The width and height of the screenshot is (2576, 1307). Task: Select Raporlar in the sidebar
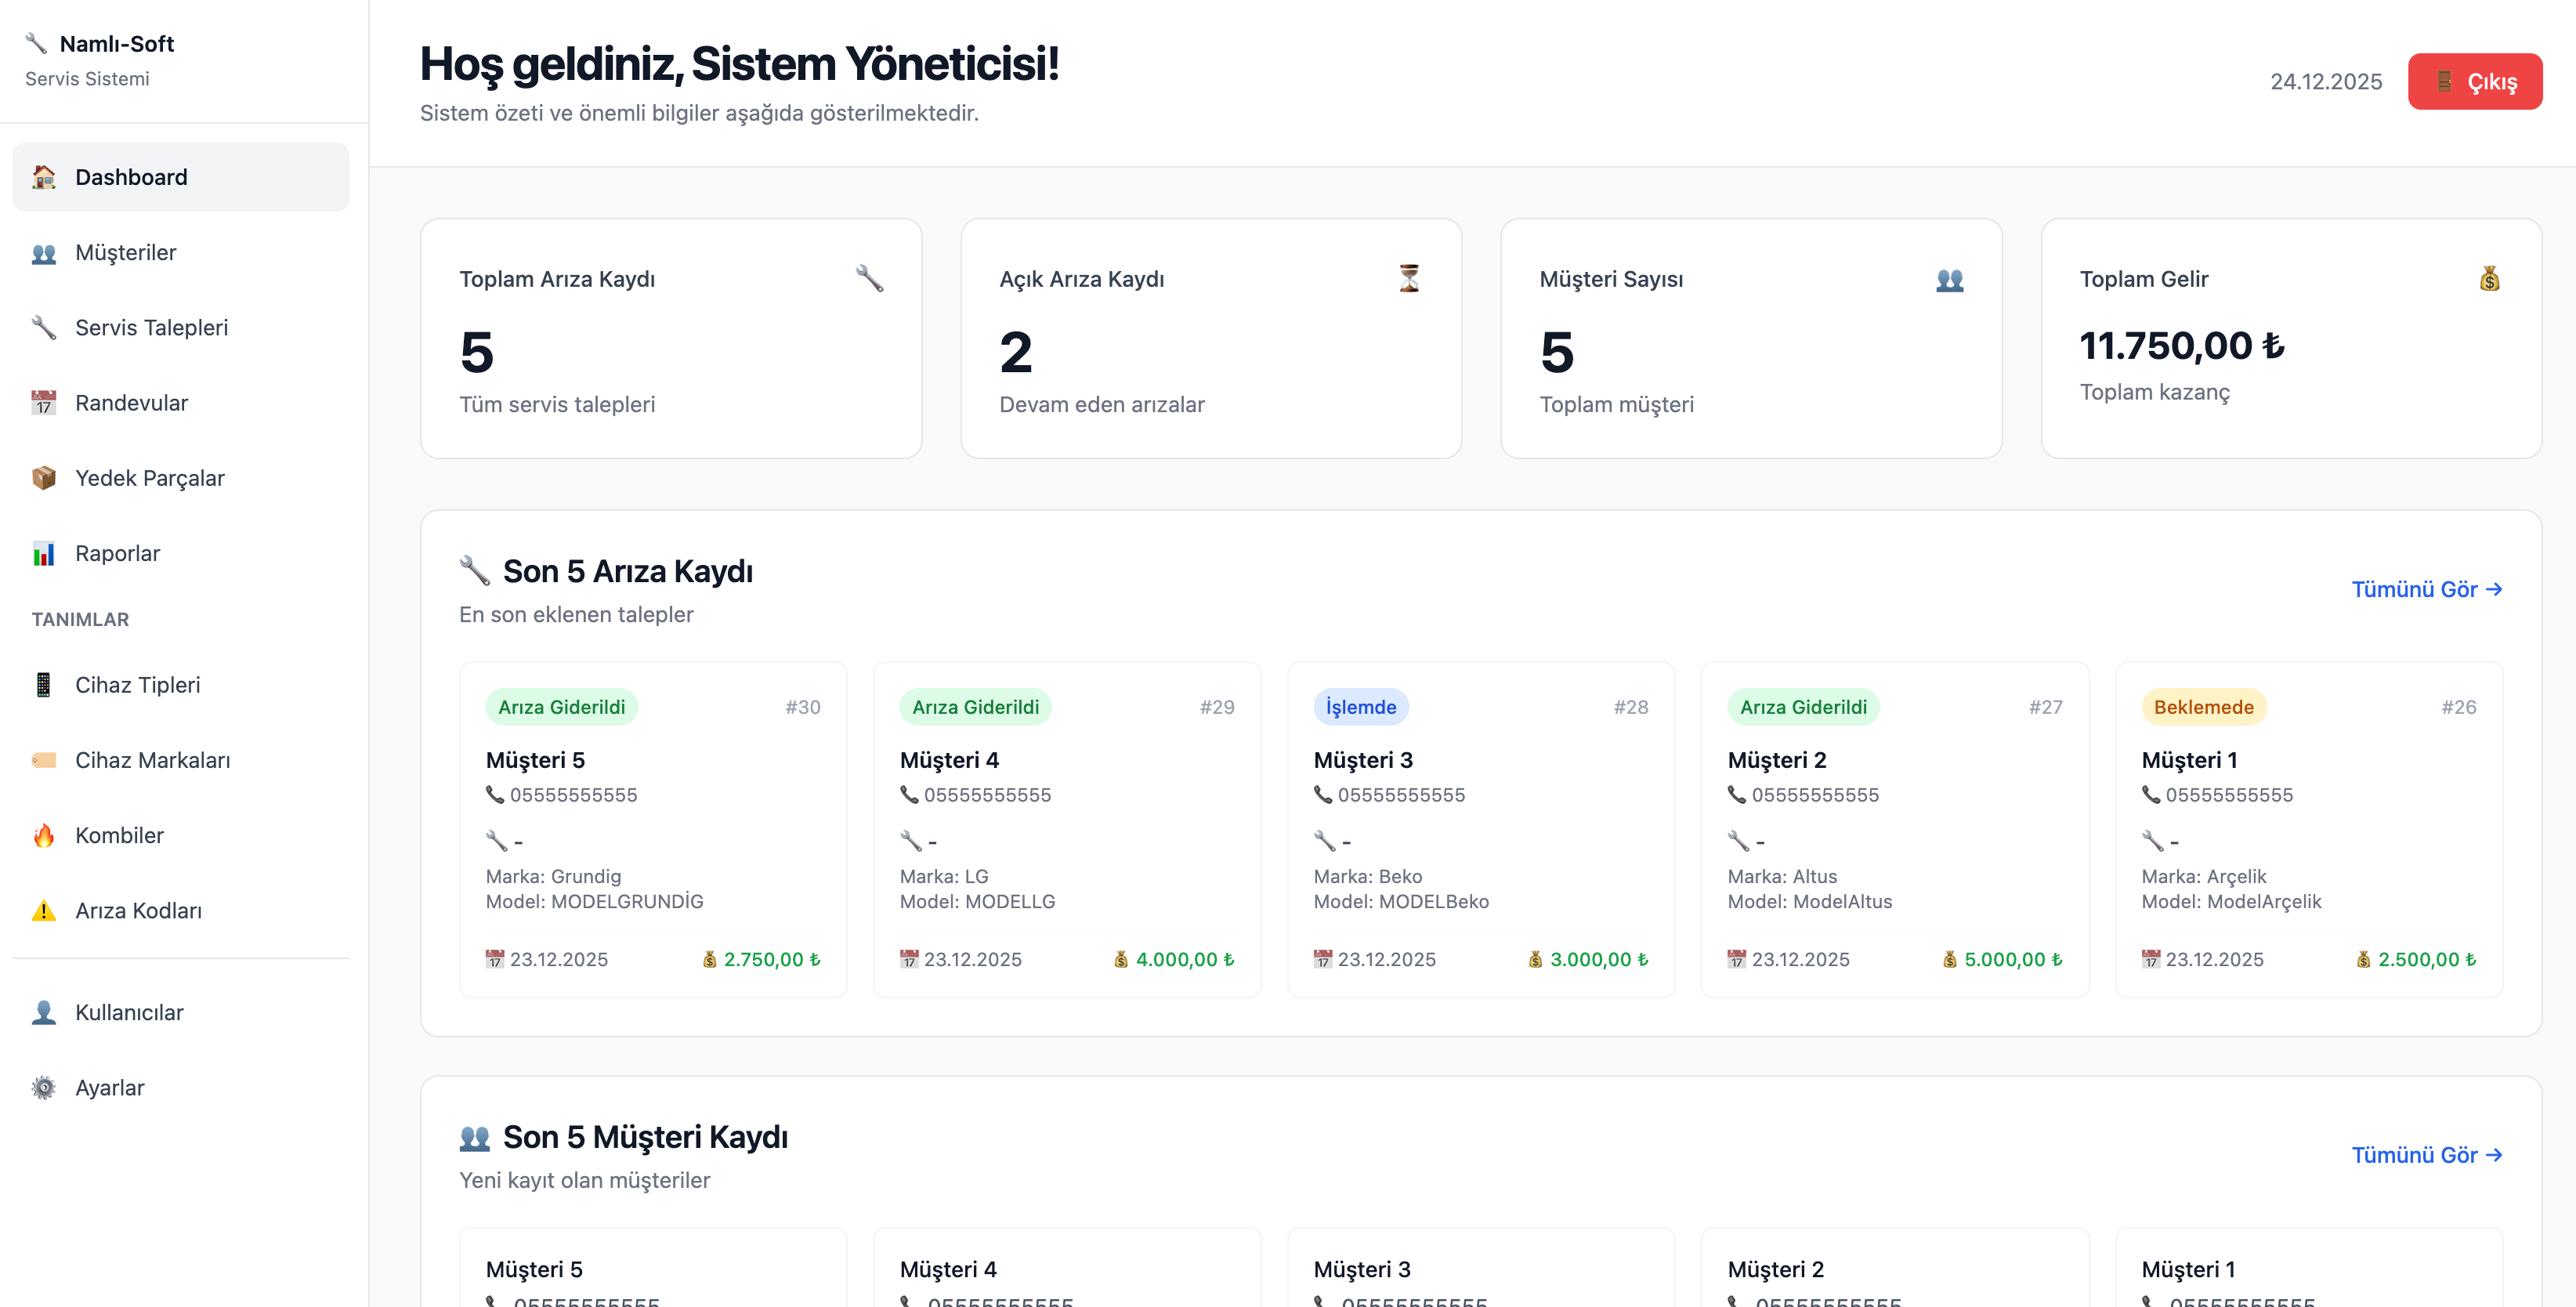[x=181, y=554]
